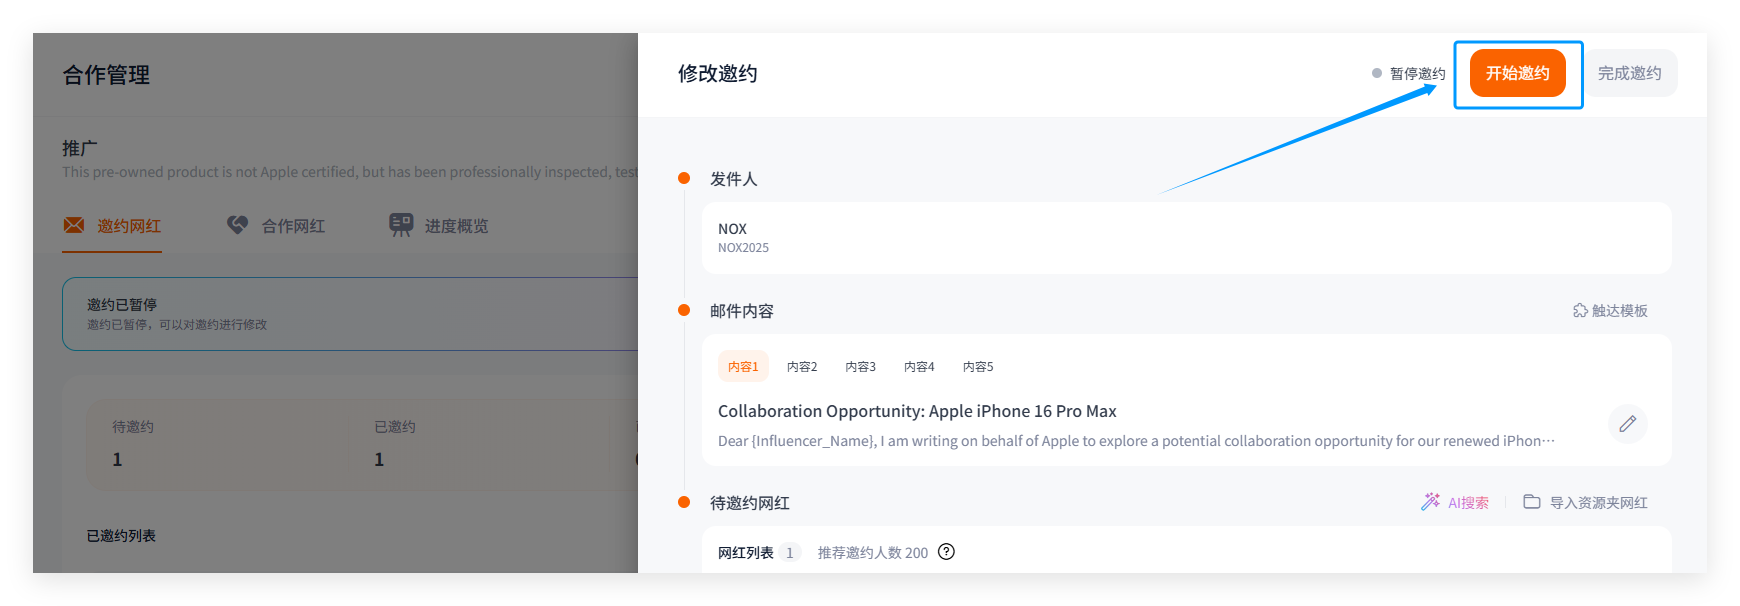1740x606 pixels.
Task: Click the 网红列表 label
Action: click(x=746, y=553)
